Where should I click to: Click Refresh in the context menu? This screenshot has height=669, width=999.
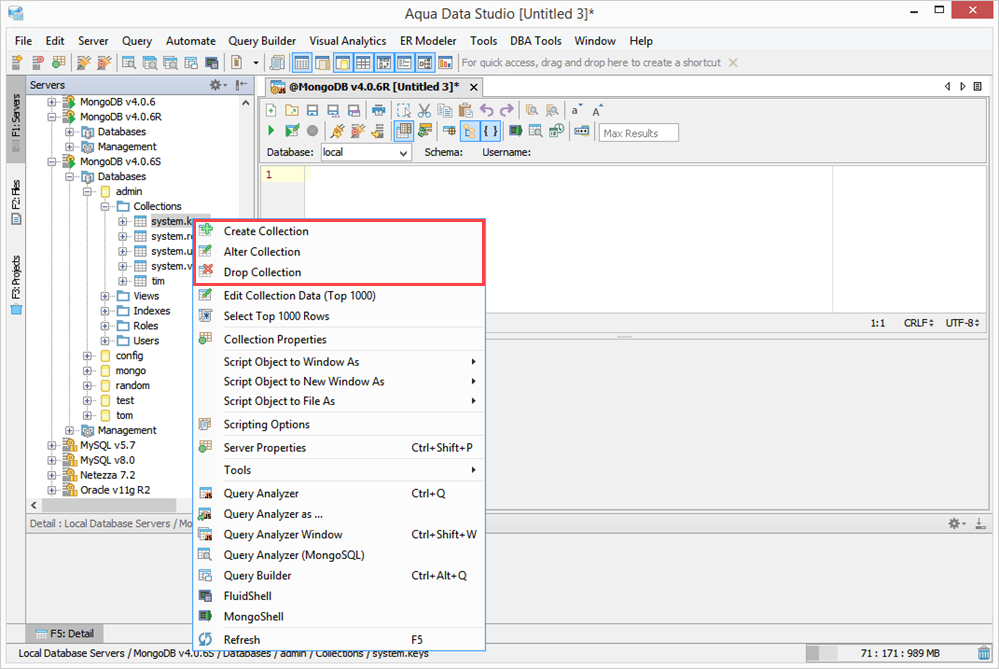339,640
